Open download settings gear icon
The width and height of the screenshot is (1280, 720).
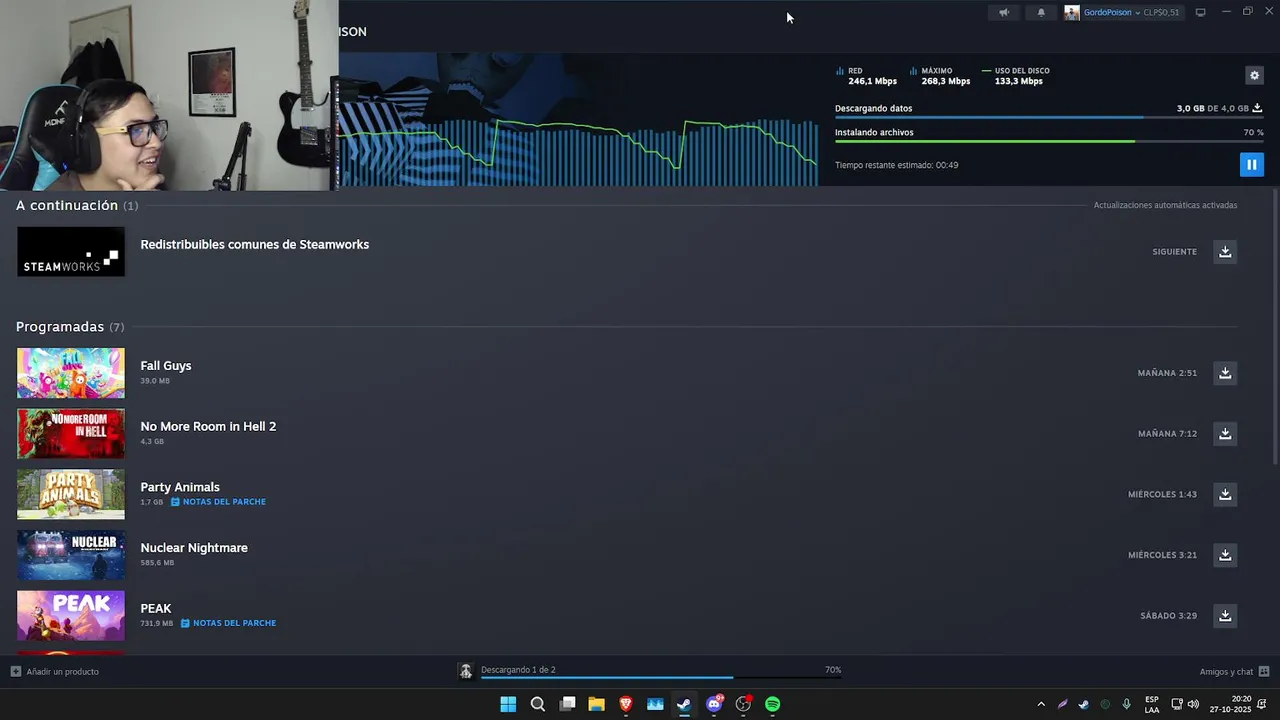[x=1254, y=75]
